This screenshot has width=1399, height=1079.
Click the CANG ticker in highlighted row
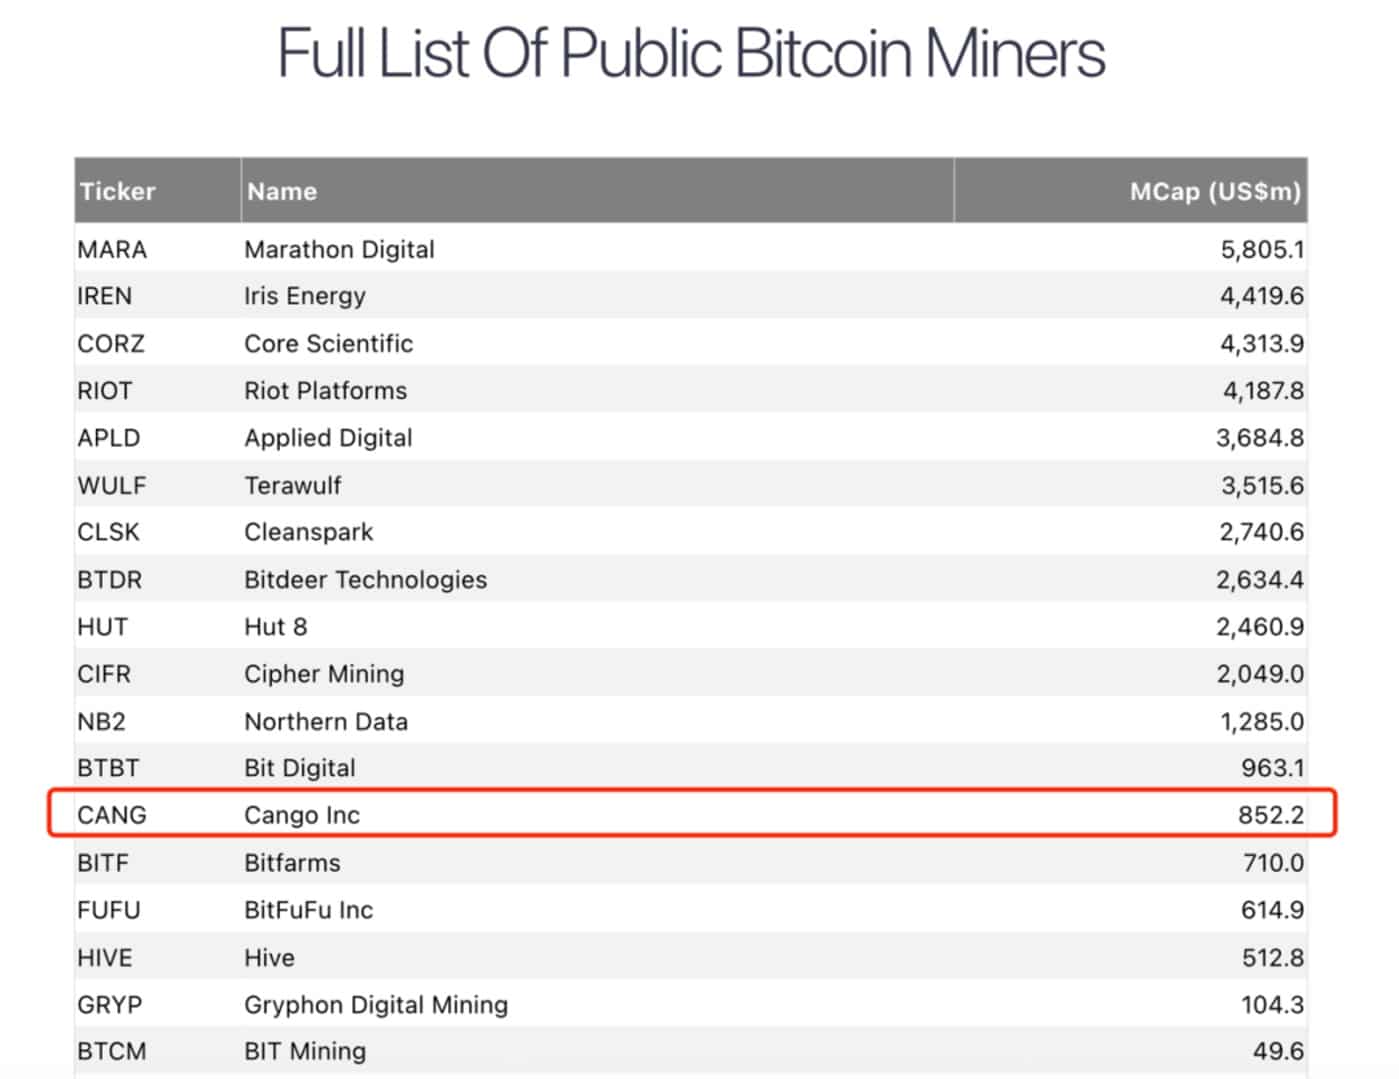pyautogui.click(x=111, y=815)
